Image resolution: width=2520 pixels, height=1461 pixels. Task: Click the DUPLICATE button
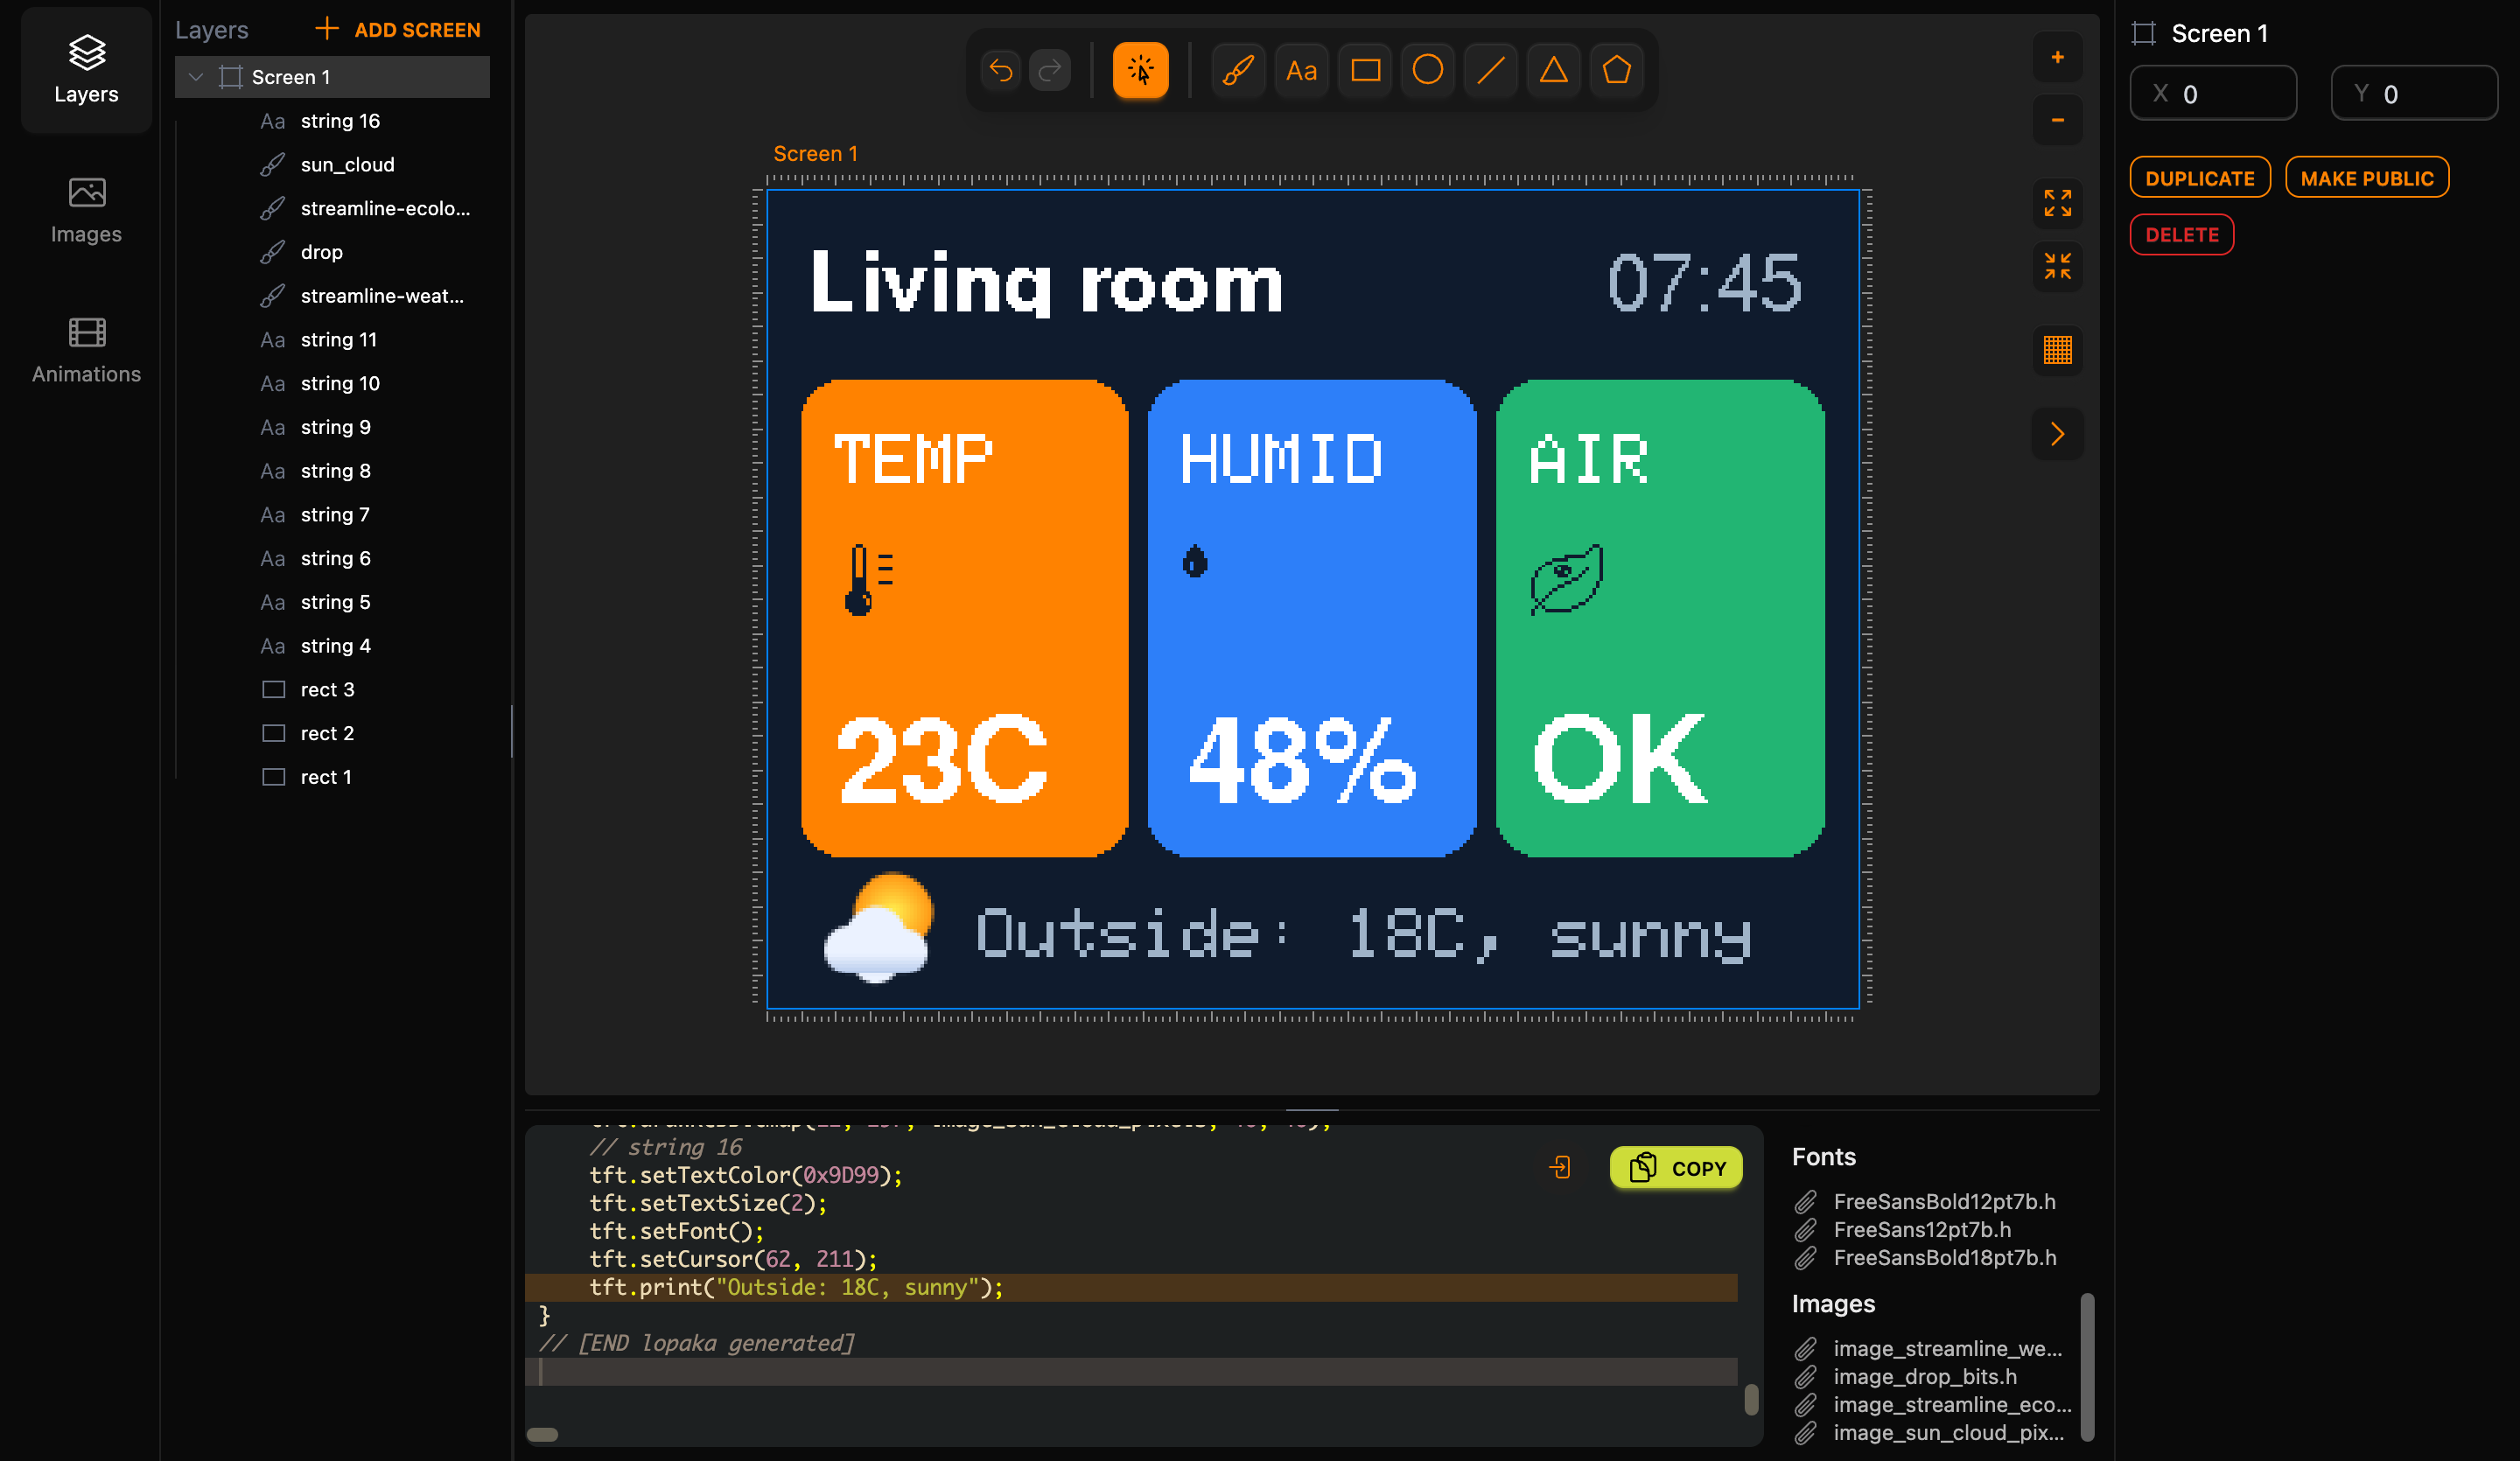click(2200, 178)
